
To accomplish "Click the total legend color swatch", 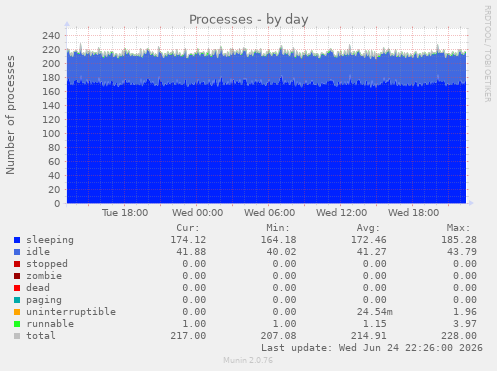I will [x=17, y=336].
